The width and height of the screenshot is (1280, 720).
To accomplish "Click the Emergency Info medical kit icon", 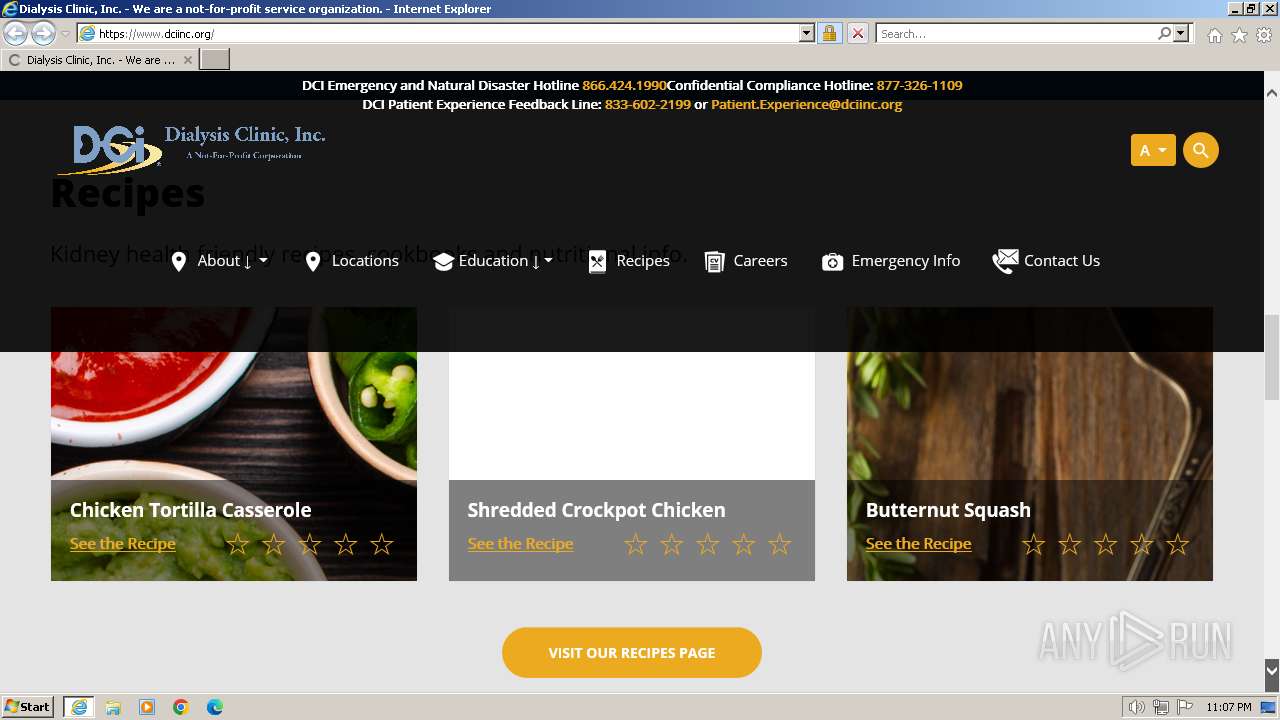I will click(832, 262).
